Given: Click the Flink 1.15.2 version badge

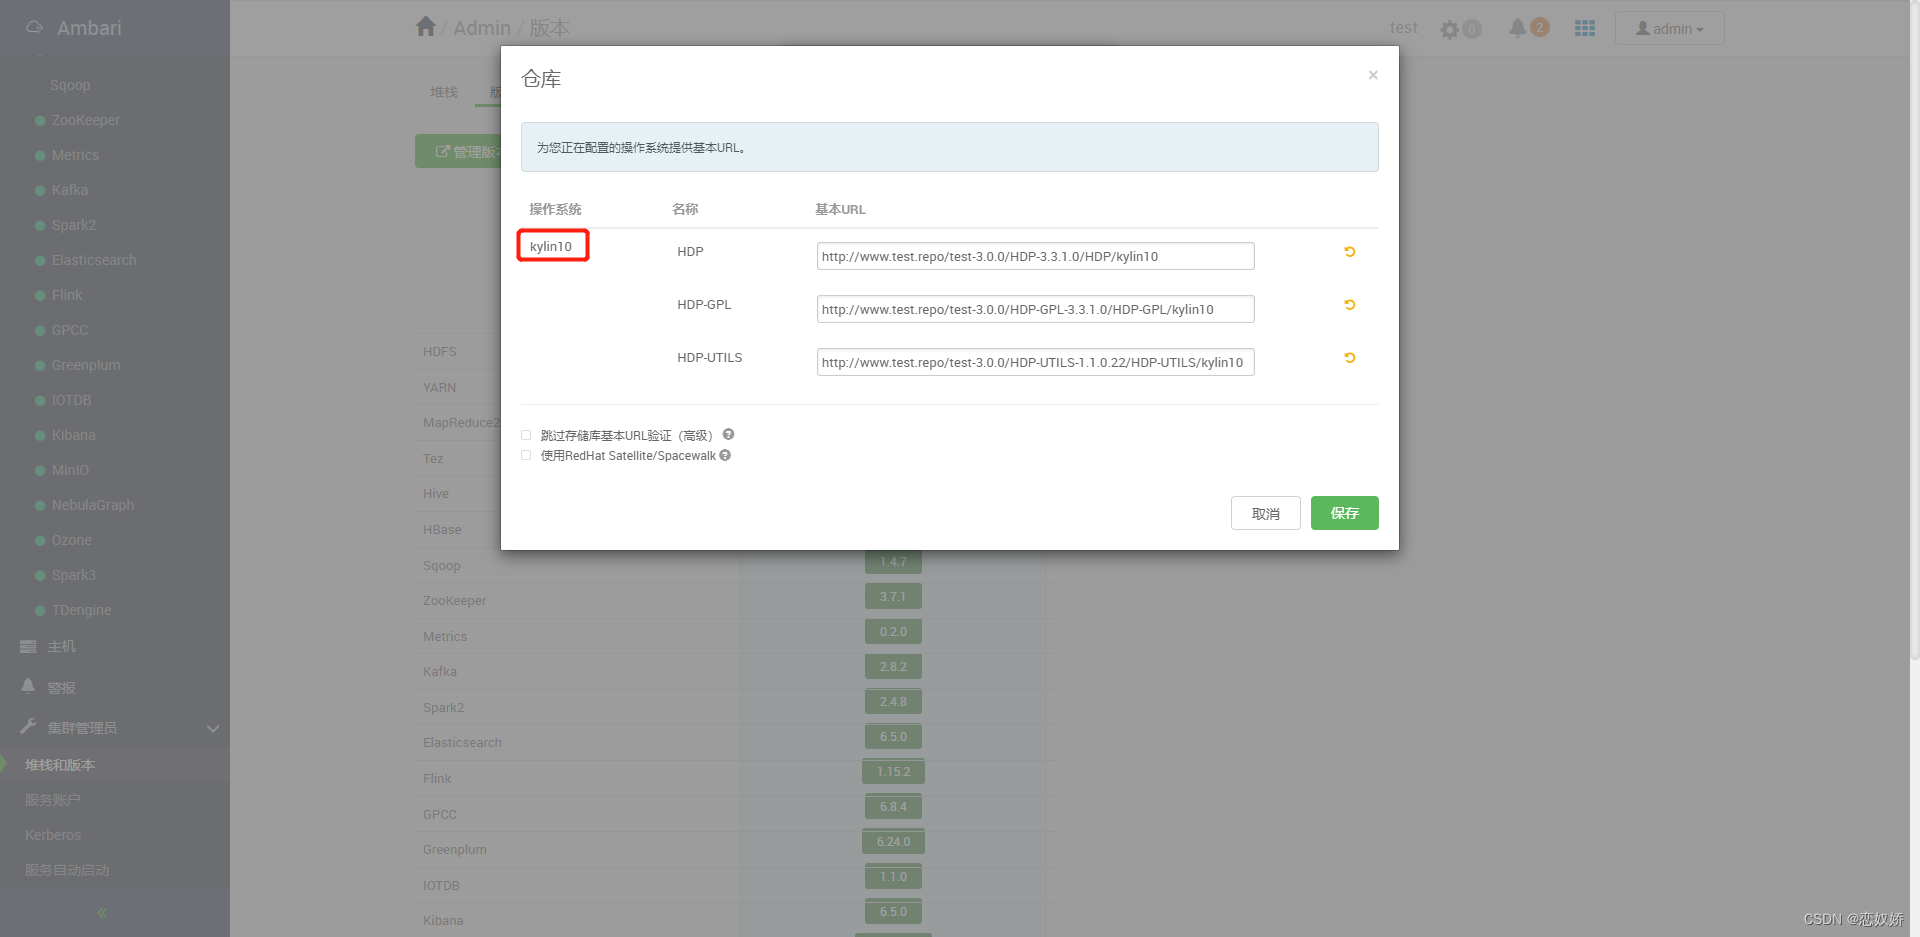Looking at the screenshot, I should (x=893, y=772).
